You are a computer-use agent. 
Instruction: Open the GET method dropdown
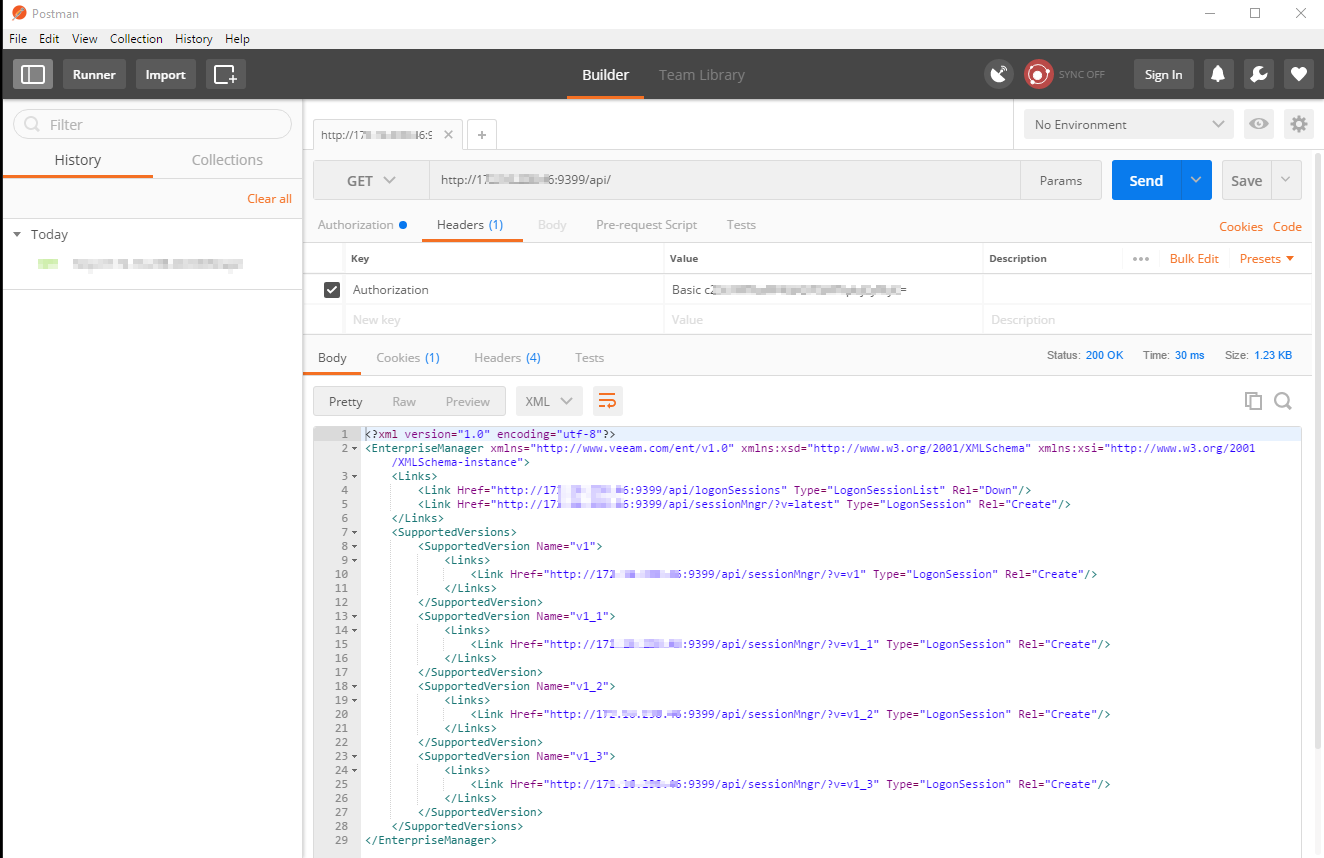click(x=371, y=180)
